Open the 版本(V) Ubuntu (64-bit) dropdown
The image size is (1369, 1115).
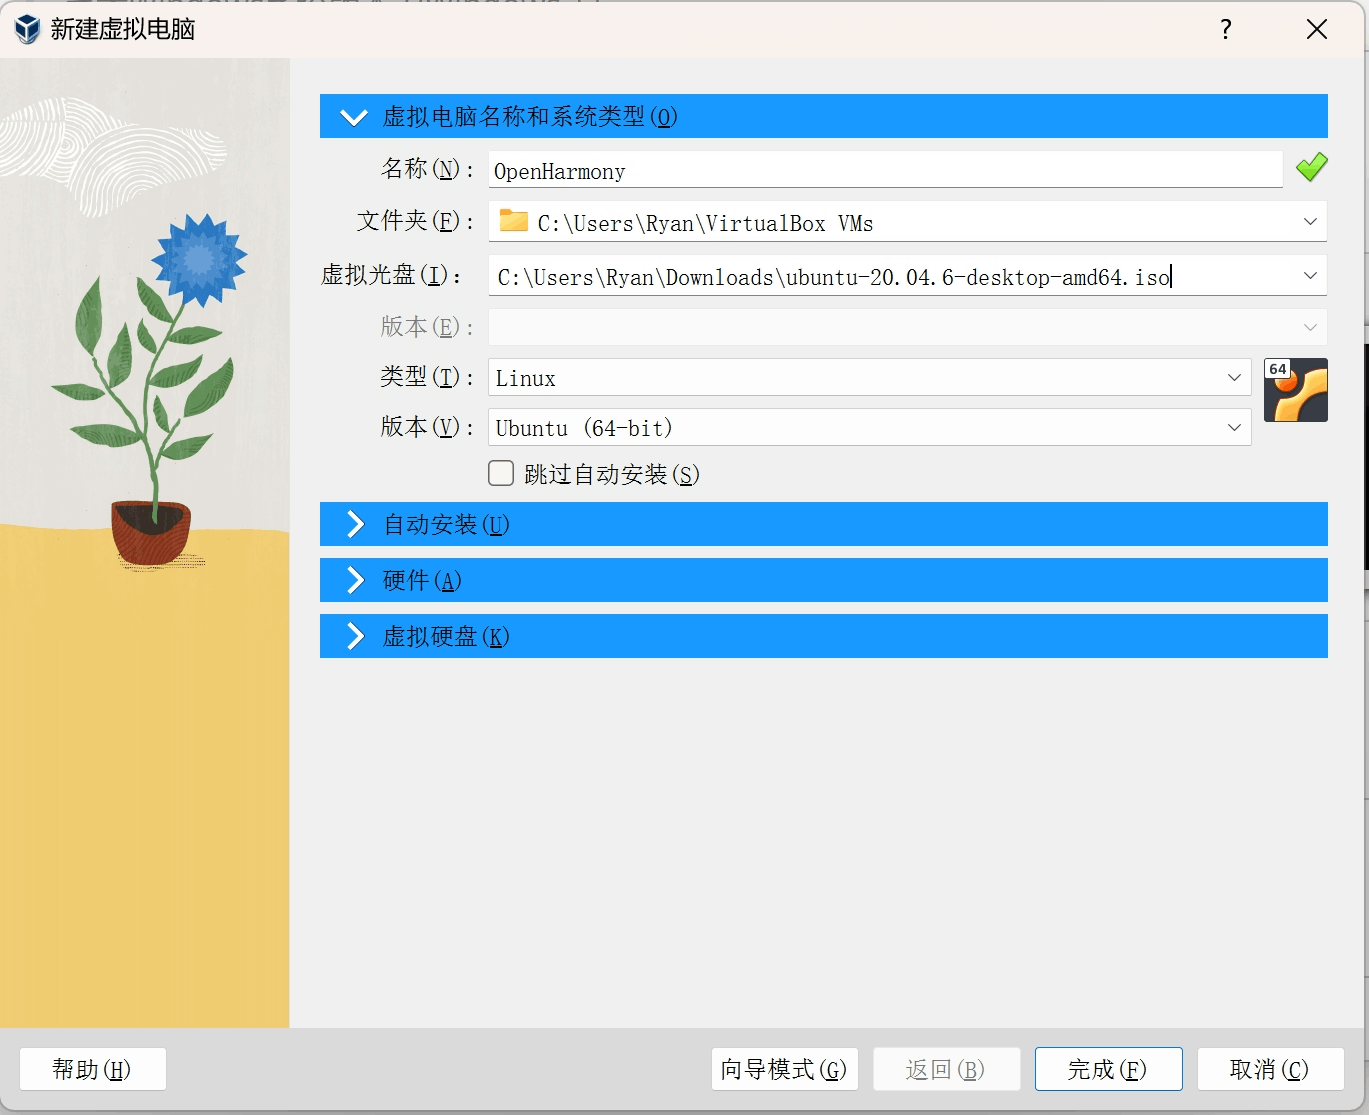point(869,427)
